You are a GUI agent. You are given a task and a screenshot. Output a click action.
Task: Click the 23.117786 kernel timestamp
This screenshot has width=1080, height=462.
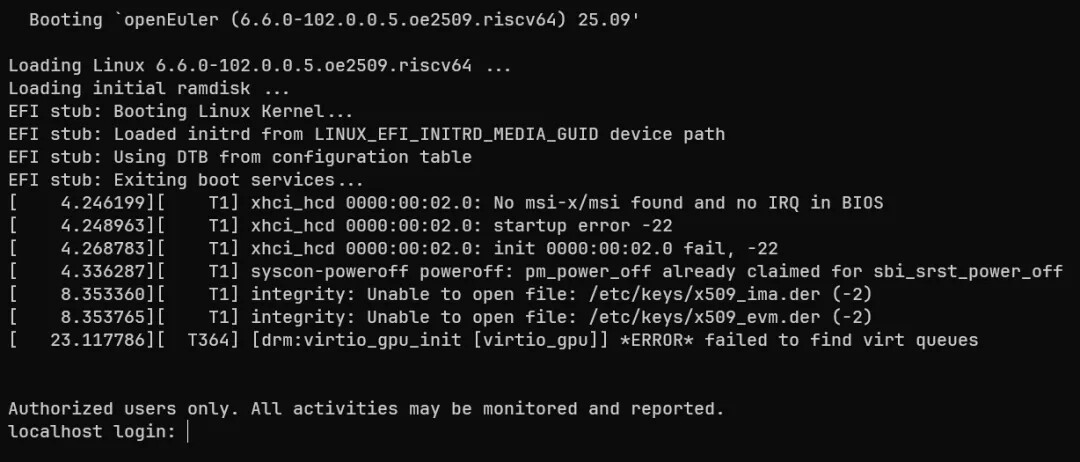97,341
